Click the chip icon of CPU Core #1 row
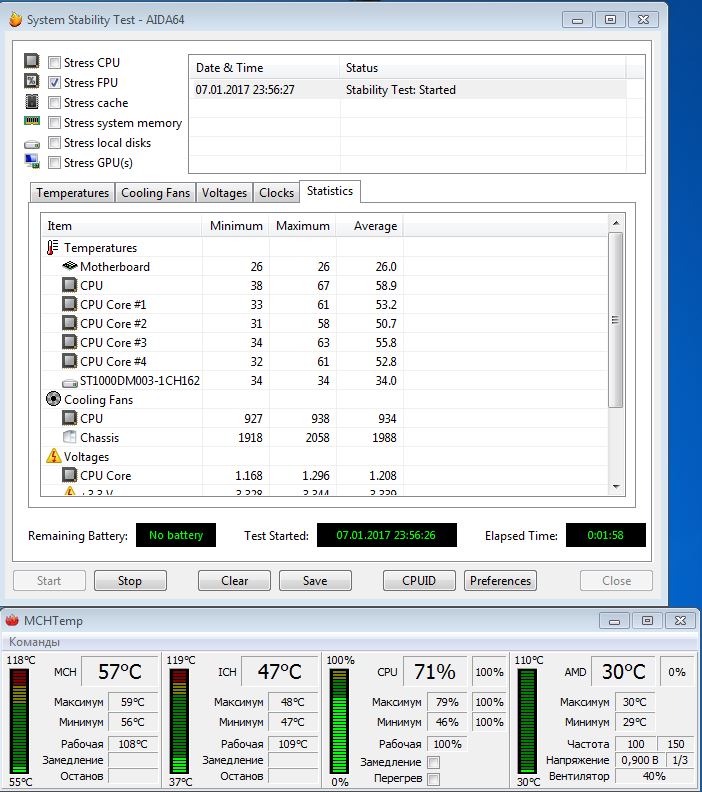702x792 pixels. click(x=69, y=304)
